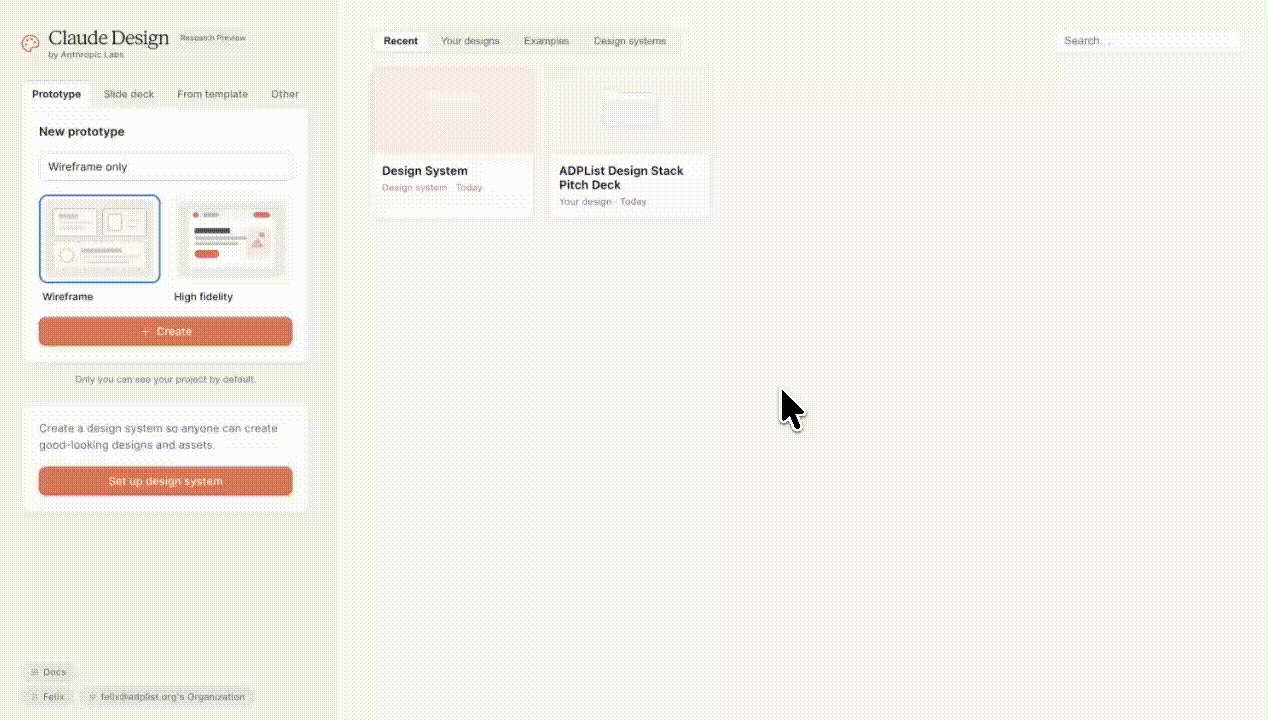This screenshot has height=720, width=1268.
Task: Click the by Anthropic Labs text
Action: (86, 55)
